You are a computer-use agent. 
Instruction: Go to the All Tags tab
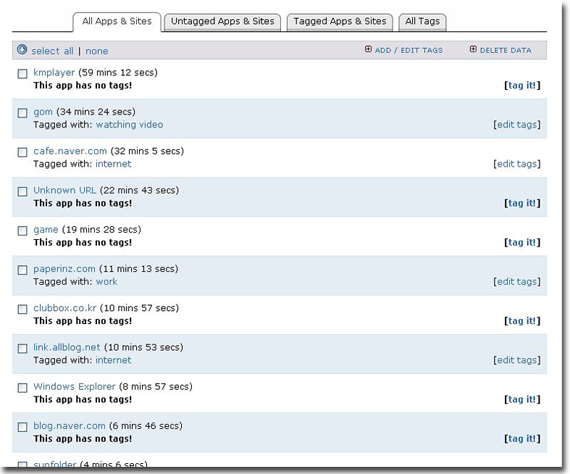(422, 22)
